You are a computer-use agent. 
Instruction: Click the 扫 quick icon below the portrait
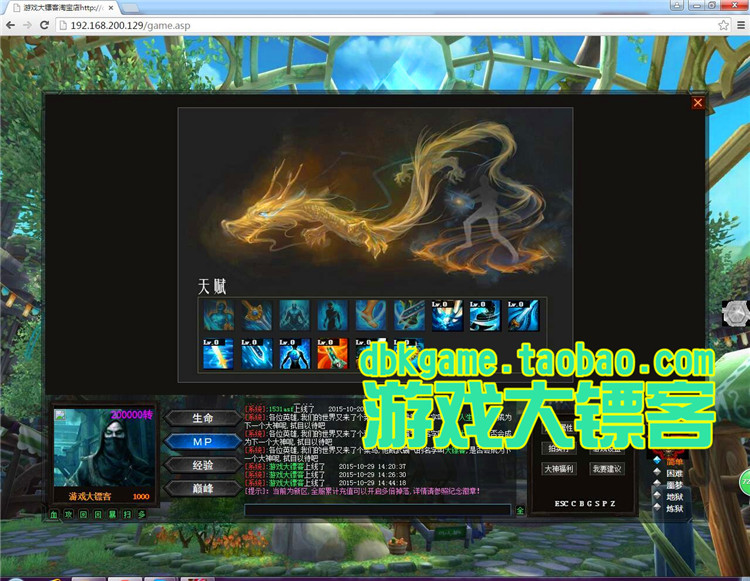(x=127, y=515)
